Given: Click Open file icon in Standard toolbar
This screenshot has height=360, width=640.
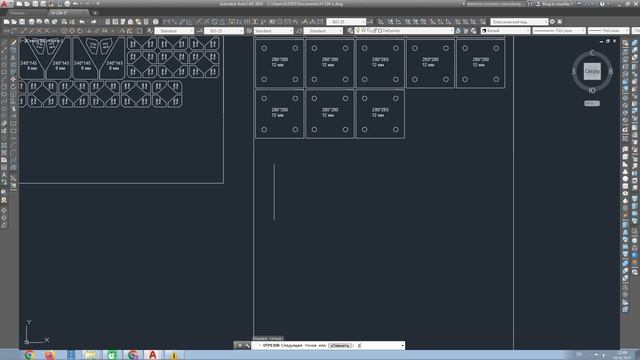Looking at the screenshot, I should [14, 22].
